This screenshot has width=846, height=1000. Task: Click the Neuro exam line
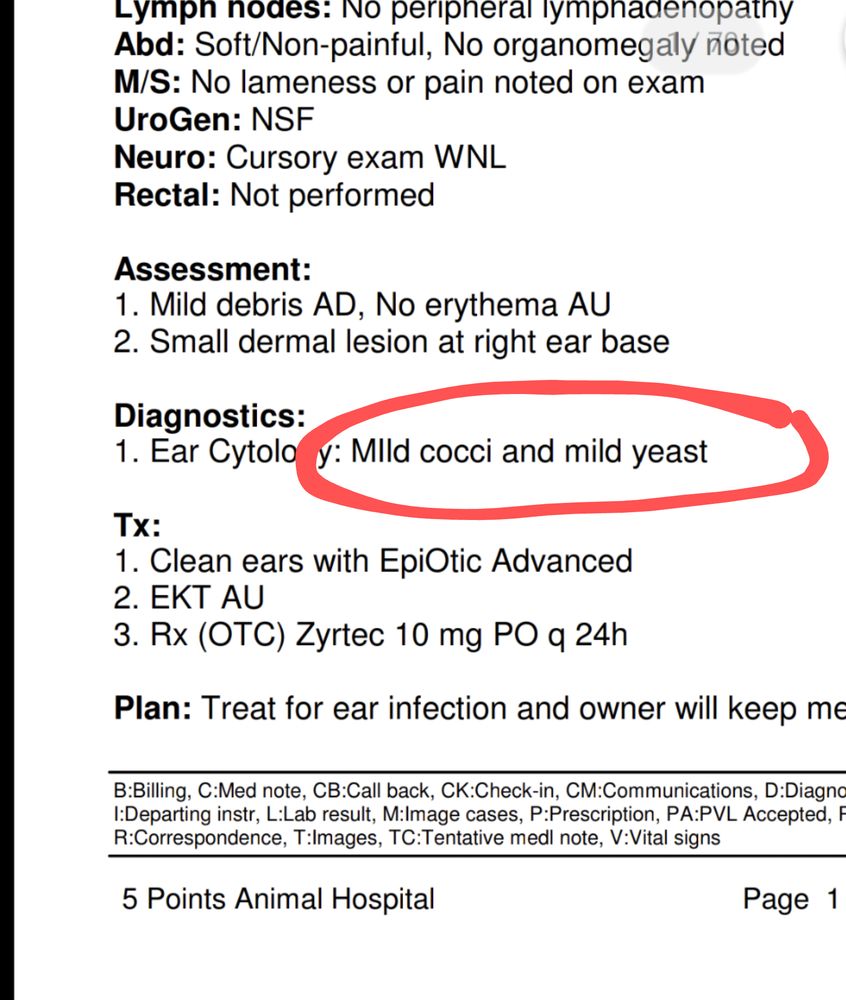(310, 157)
